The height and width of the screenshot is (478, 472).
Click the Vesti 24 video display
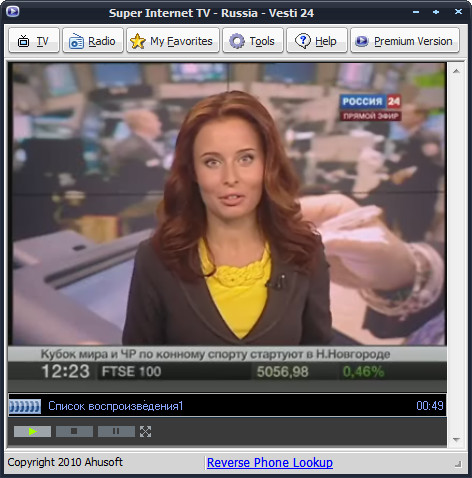(x=227, y=227)
